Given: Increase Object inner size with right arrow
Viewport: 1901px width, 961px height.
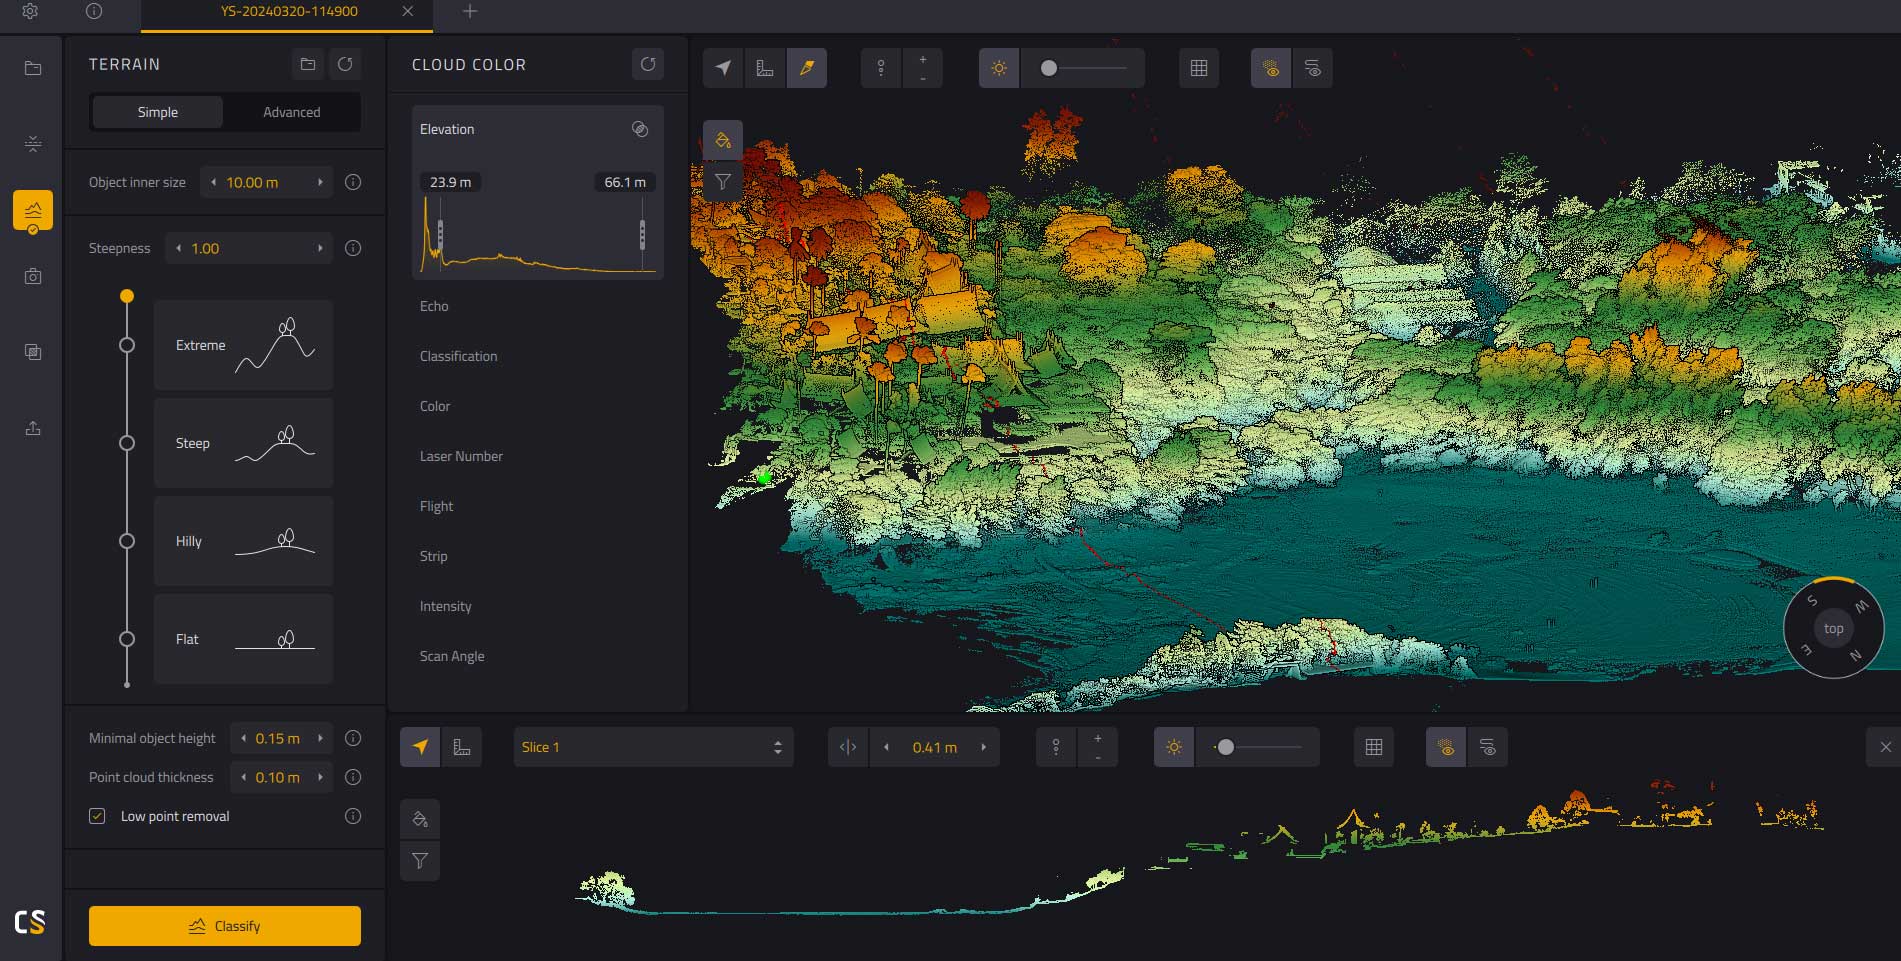Looking at the screenshot, I should 320,182.
